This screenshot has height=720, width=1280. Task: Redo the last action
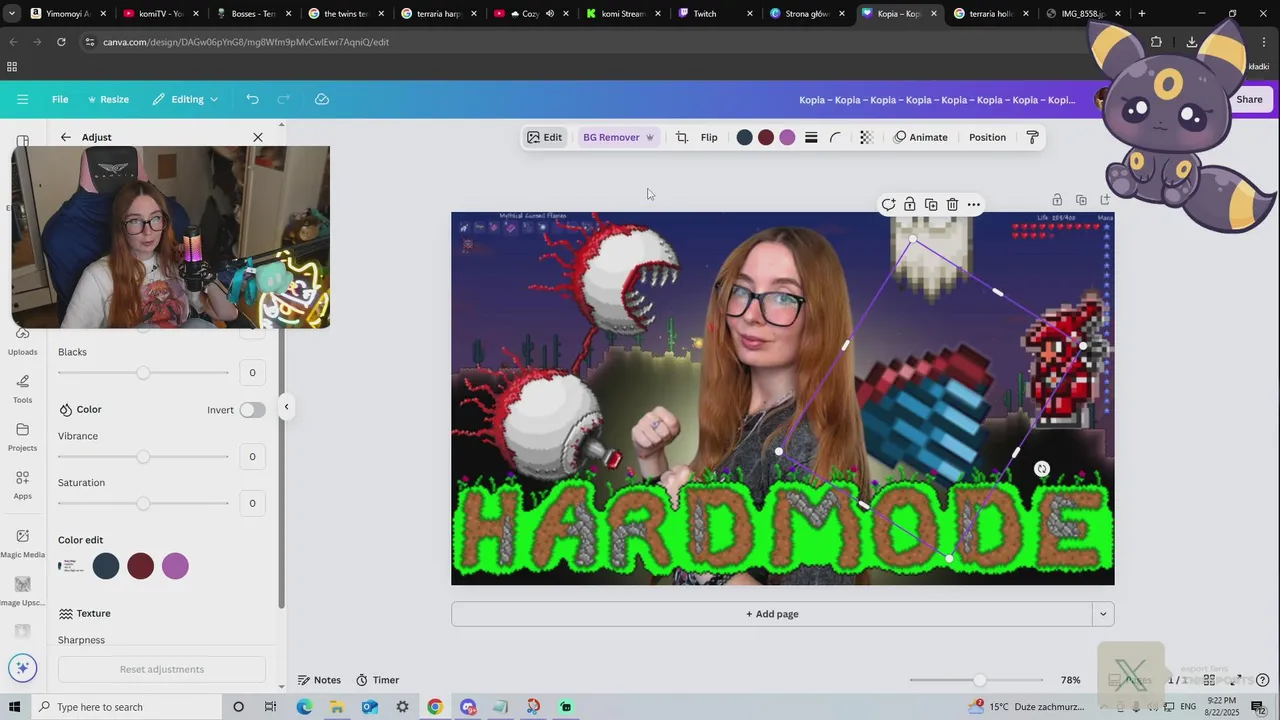point(283,99)
